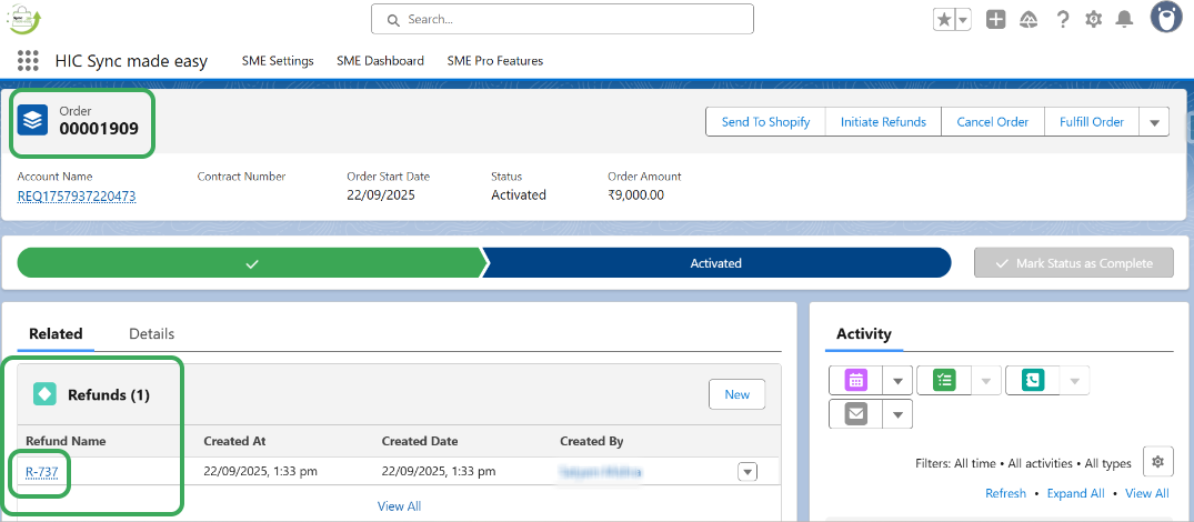Open row actions menu for R-737
1194x522 pixels.
pos(748,473)
